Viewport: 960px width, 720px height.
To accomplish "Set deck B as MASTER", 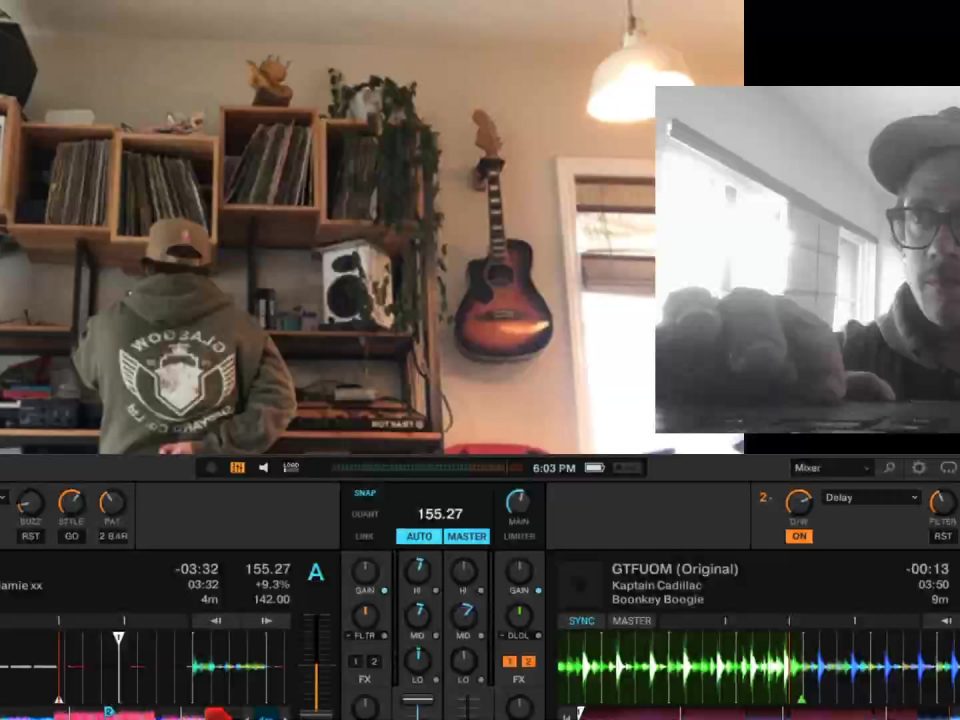I will 632,621.
